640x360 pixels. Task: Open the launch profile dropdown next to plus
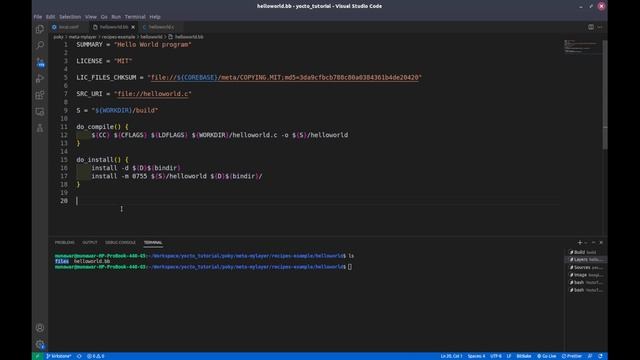(586, 242)
